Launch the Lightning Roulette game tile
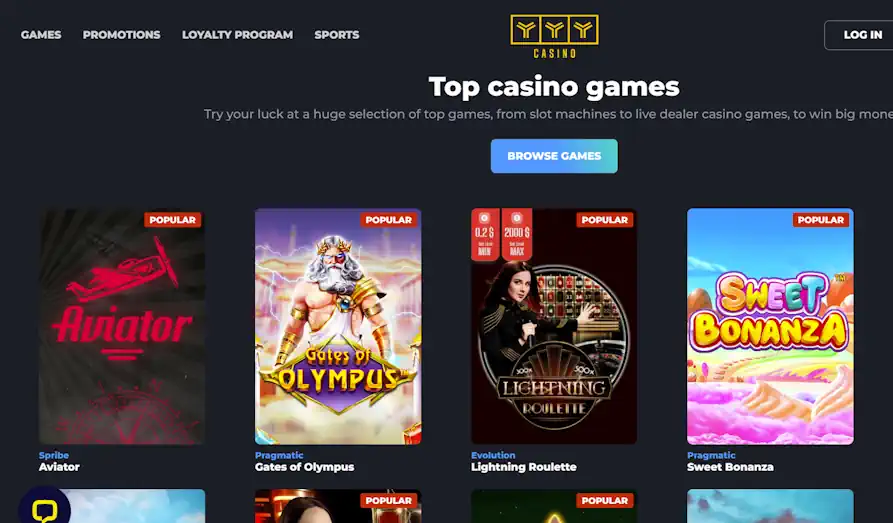This screenshot has width=893, height=523. pos(554,326)
